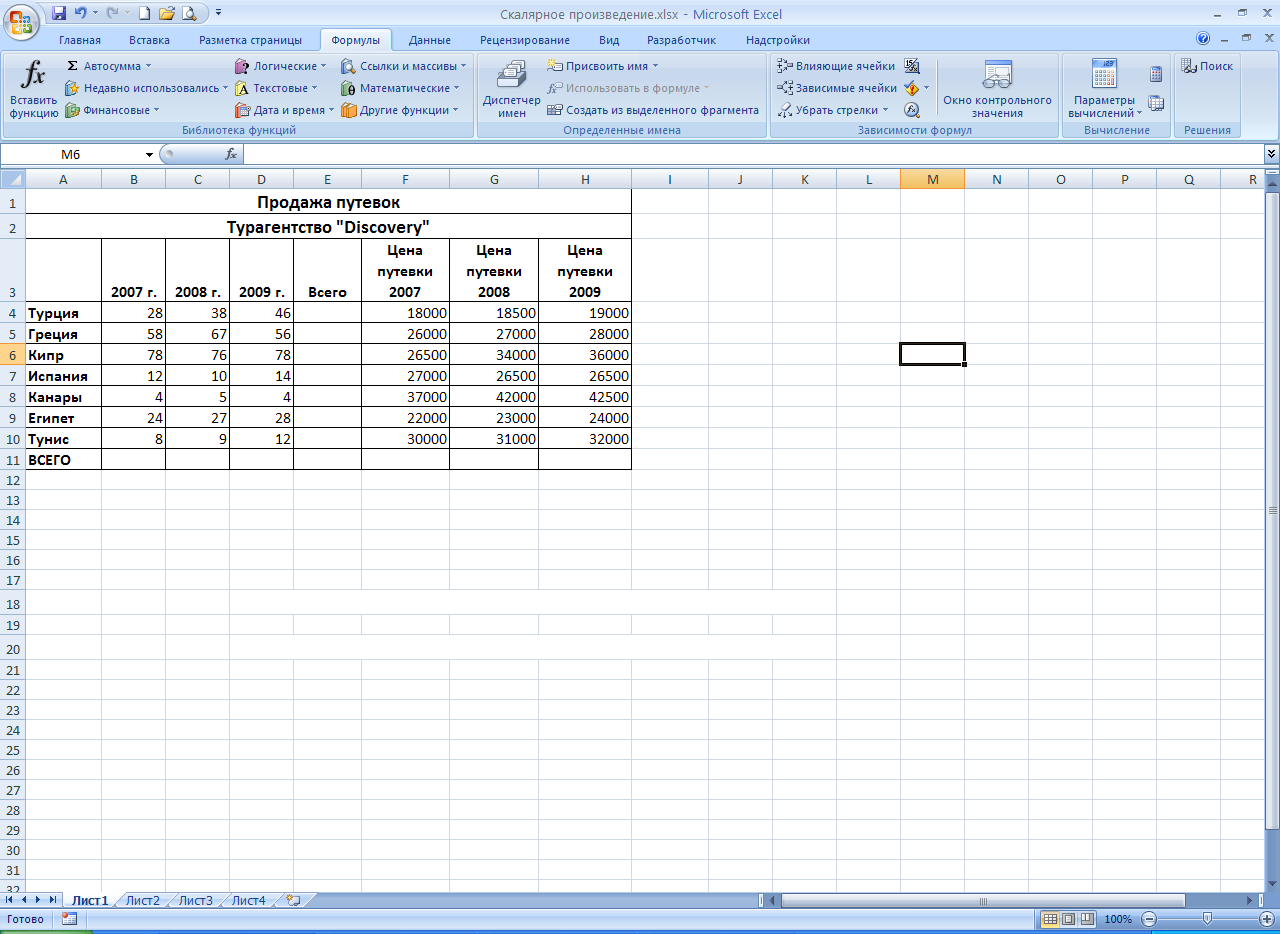The height and width of the screenshot is (934, 1280).
Task: Click Поиск solver button
Action: (1207, 66)
